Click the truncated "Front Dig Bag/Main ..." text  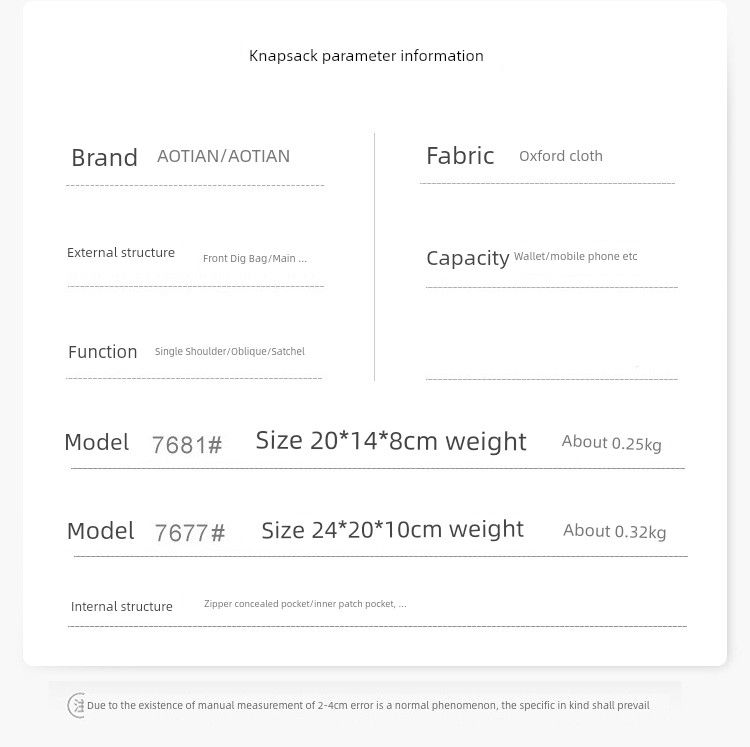click(x=255, y=258)
